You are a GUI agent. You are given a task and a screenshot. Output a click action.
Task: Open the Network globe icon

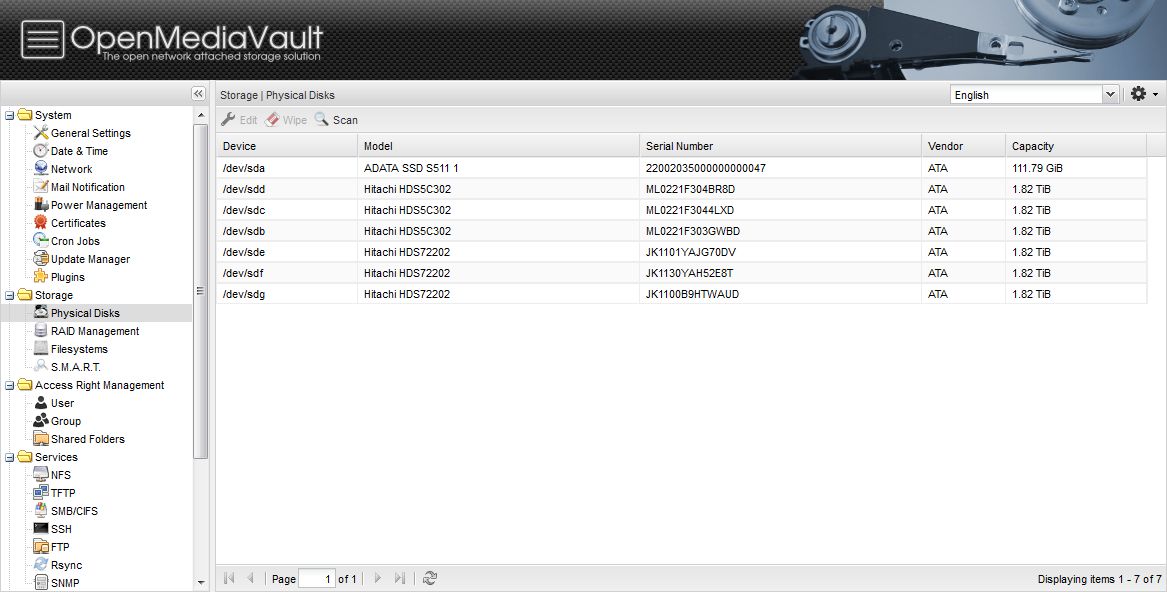point(41,168)
